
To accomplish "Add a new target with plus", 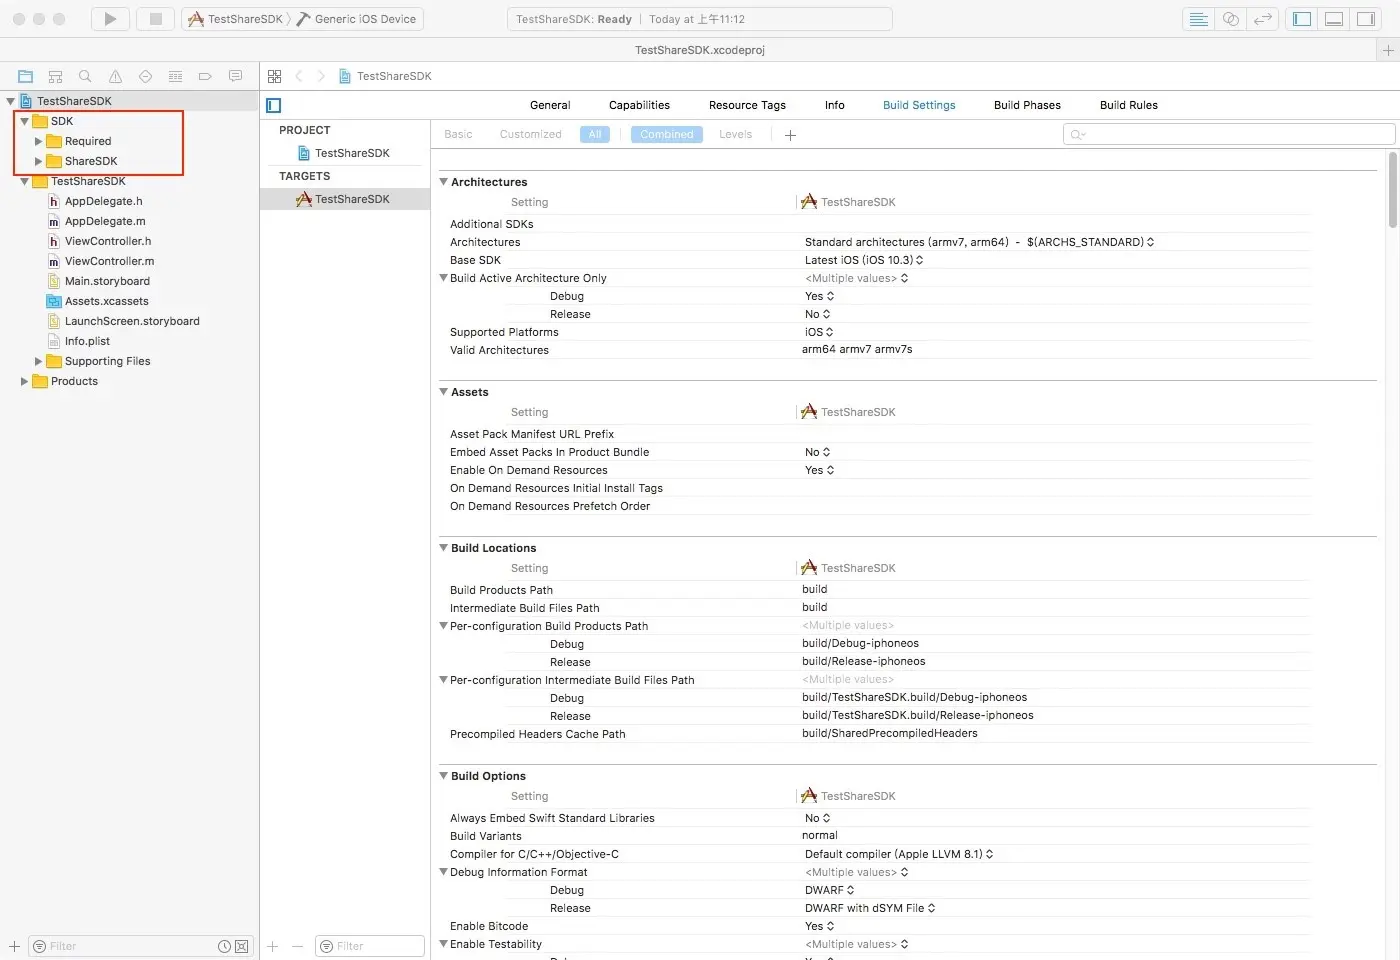I will click(273, 946).
